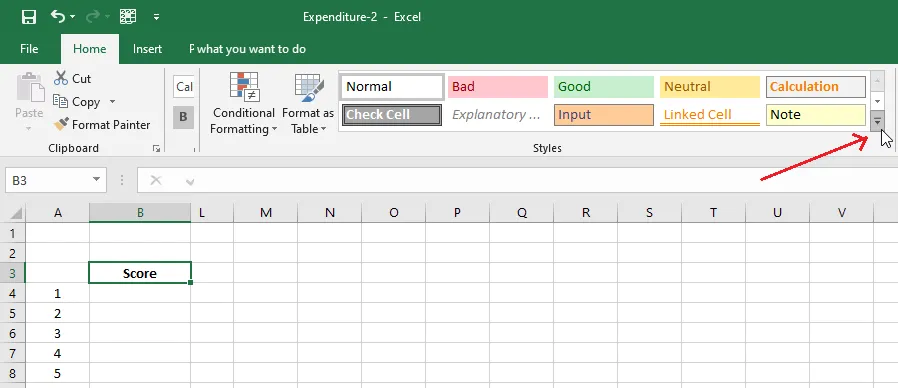Click styles gallery up arrow
Screen dimensions: 898x388
877,81
